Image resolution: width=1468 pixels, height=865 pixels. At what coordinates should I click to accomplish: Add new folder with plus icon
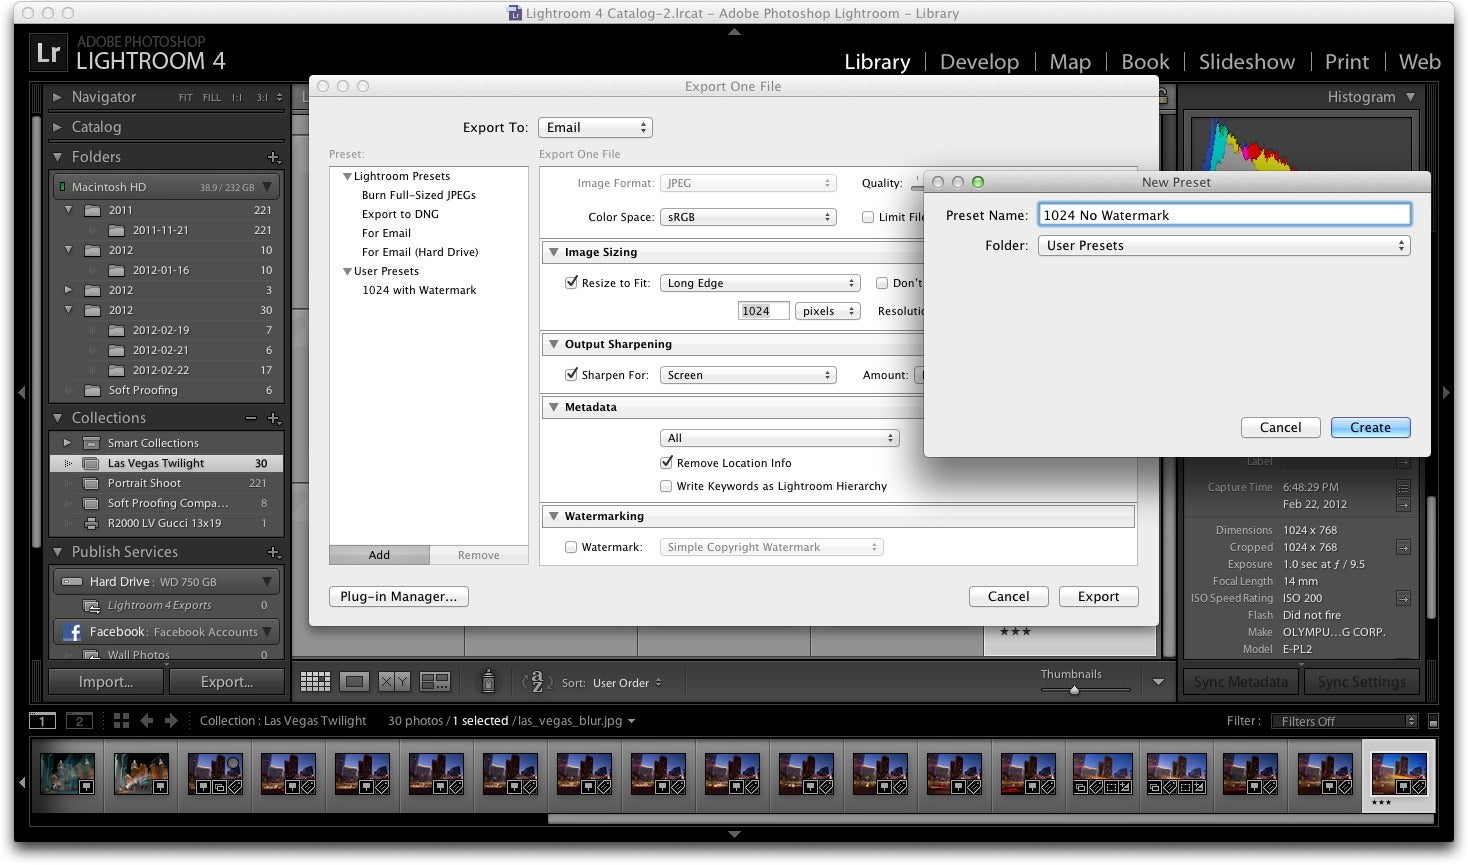tap(273, 157)
